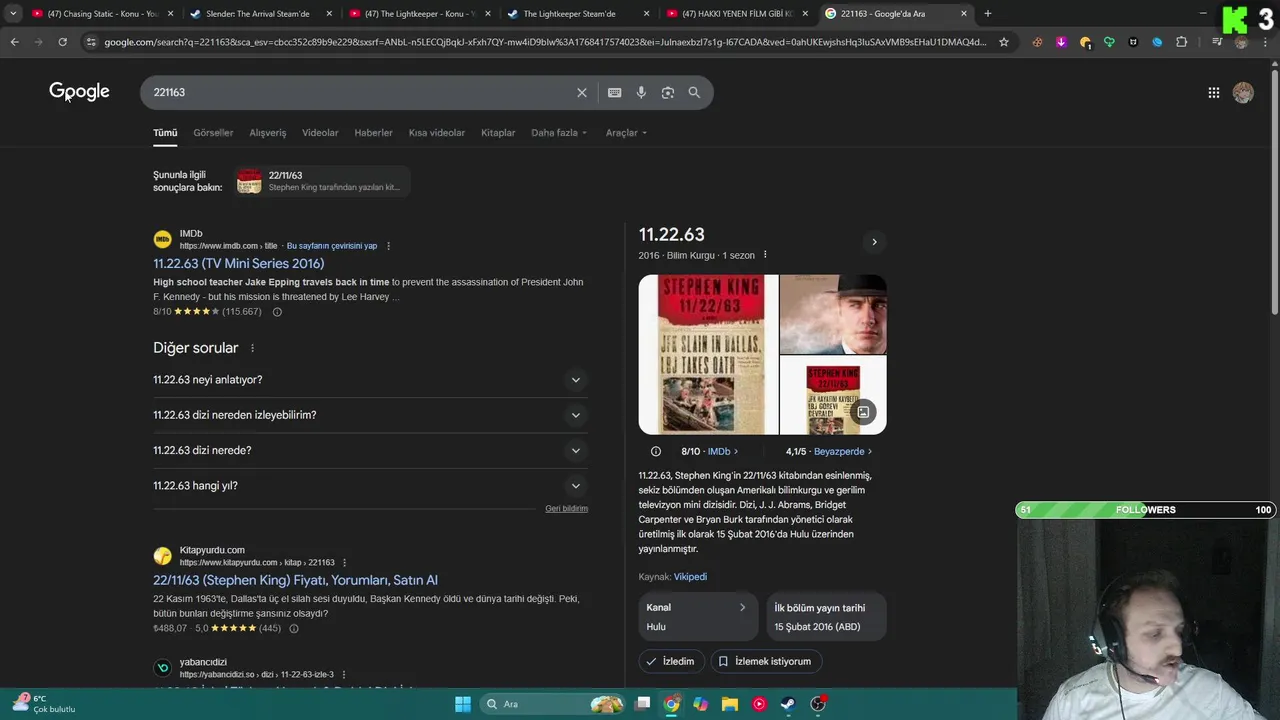Open Steam from the taskbar

click(788, 704)
